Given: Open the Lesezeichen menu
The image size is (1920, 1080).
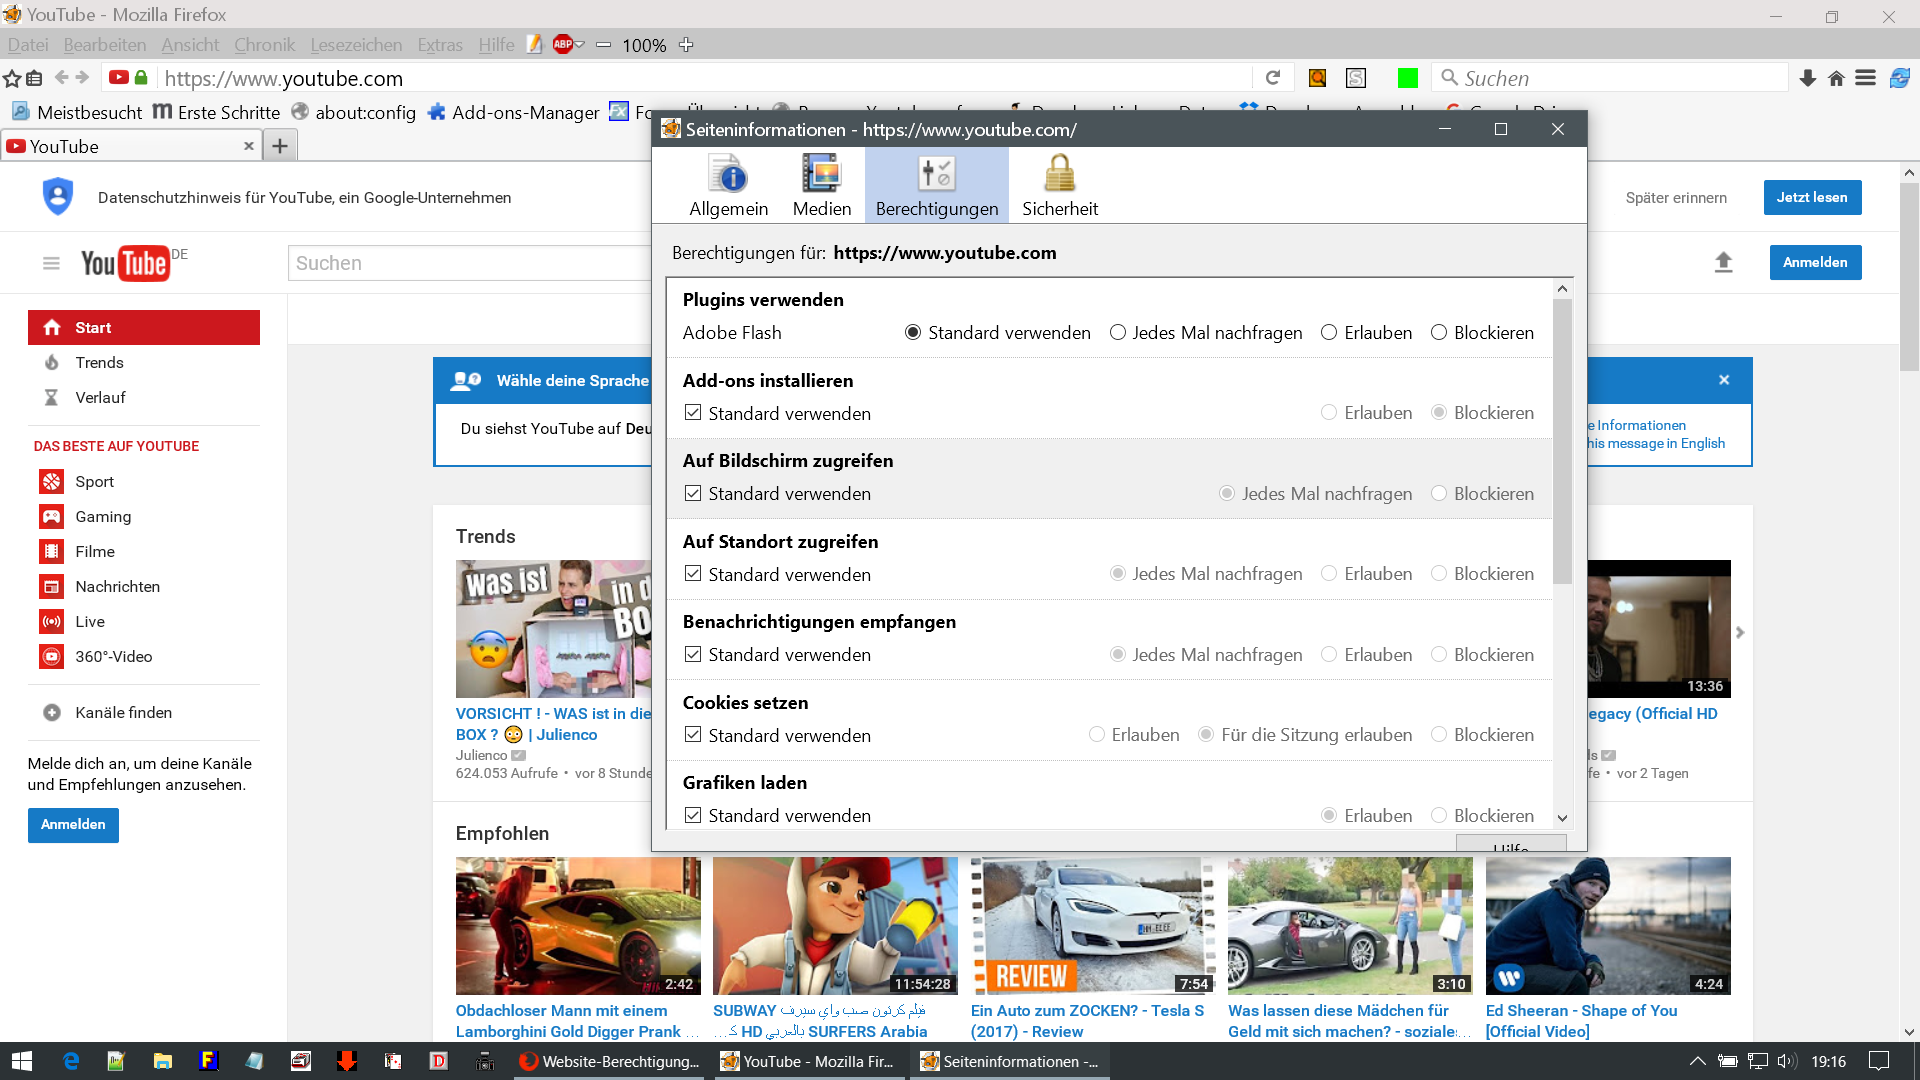Looking at the screenshot, I should point(356,45).
